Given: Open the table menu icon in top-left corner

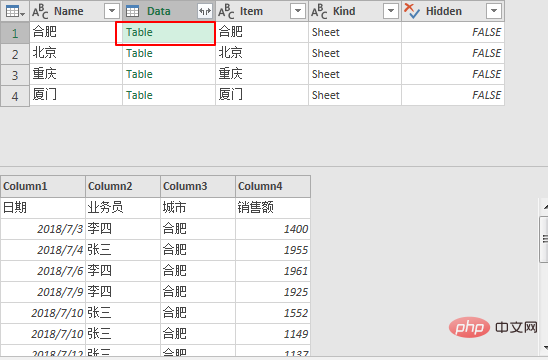Looking at the screenshot, I should coord(15,12).
